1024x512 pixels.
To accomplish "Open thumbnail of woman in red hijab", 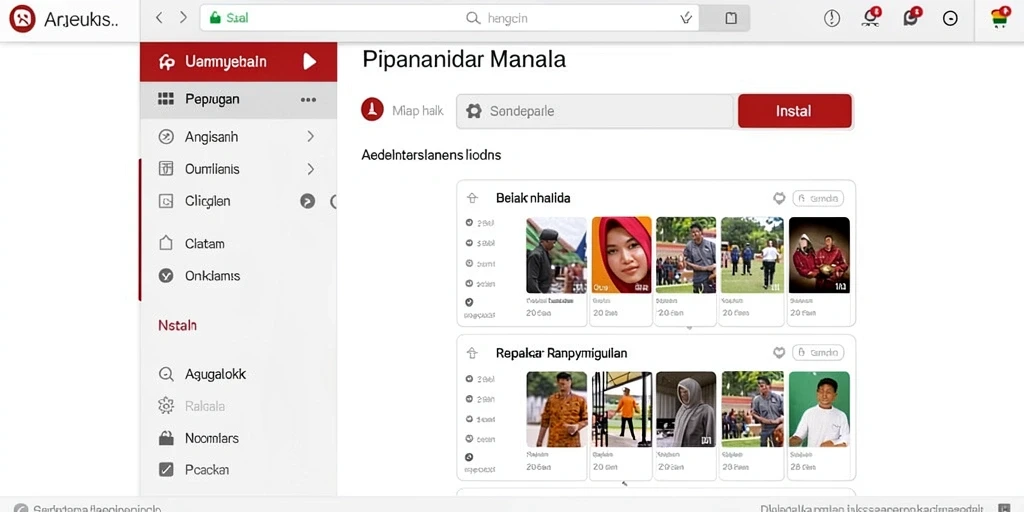I will point(622,255).
